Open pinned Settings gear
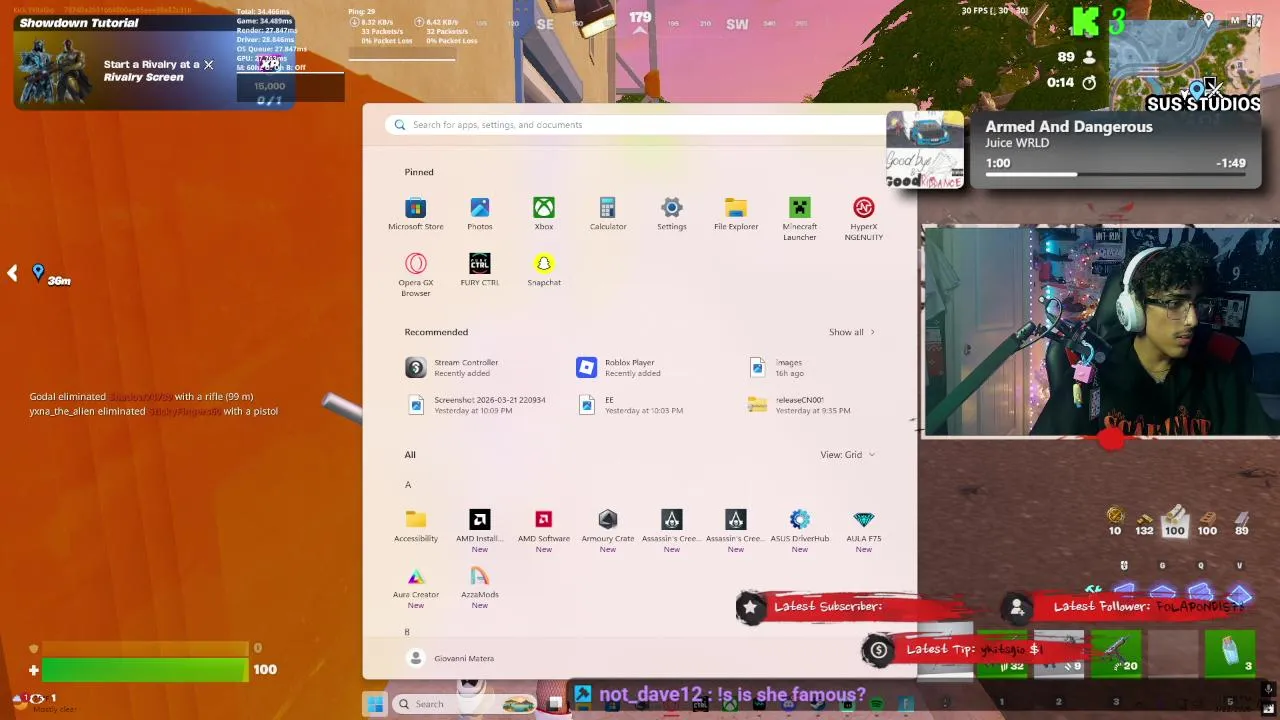The height and width of the screenshot is (720, 1280). click(x=672, y=214)
